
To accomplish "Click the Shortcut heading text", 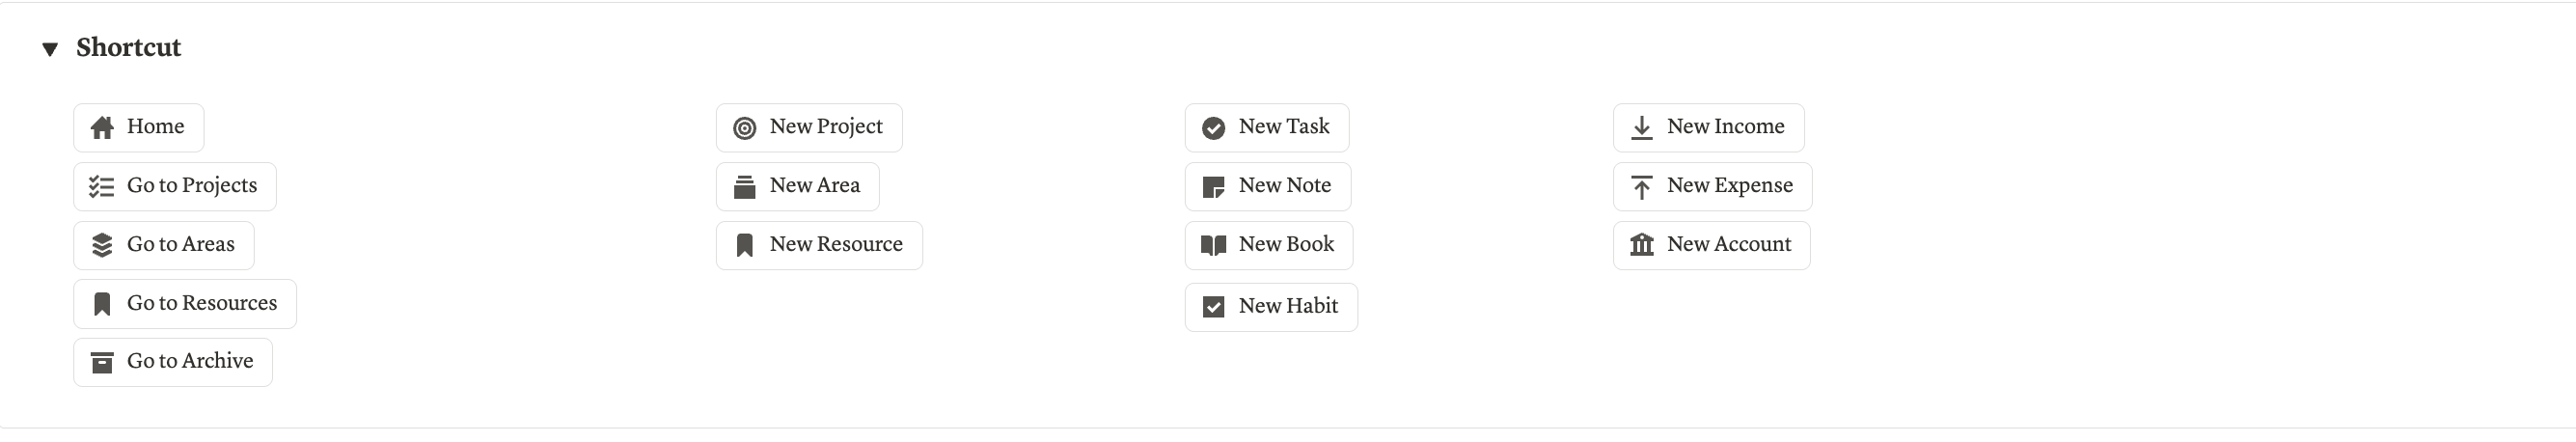I will 128,48.
